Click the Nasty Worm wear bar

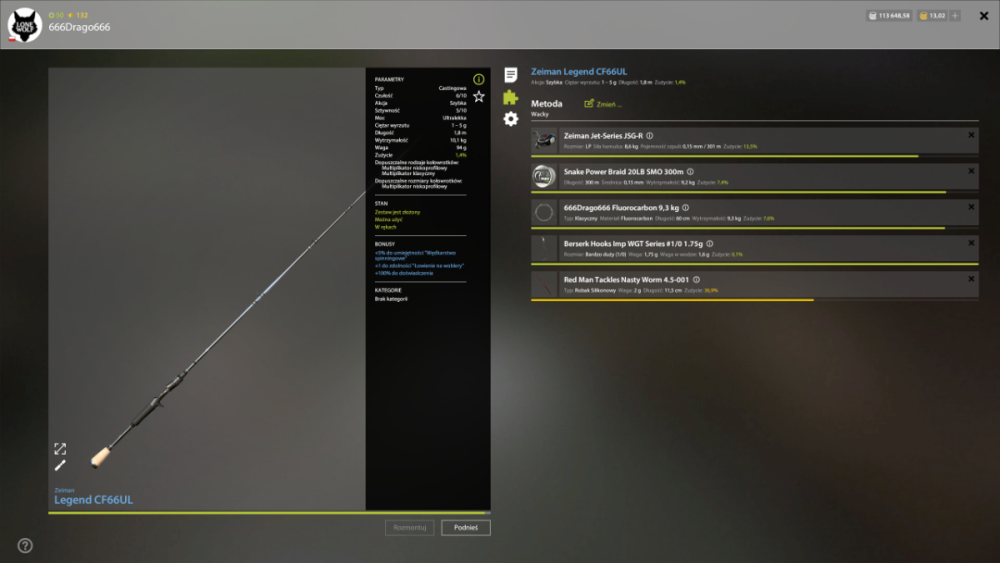coord(754,300)
